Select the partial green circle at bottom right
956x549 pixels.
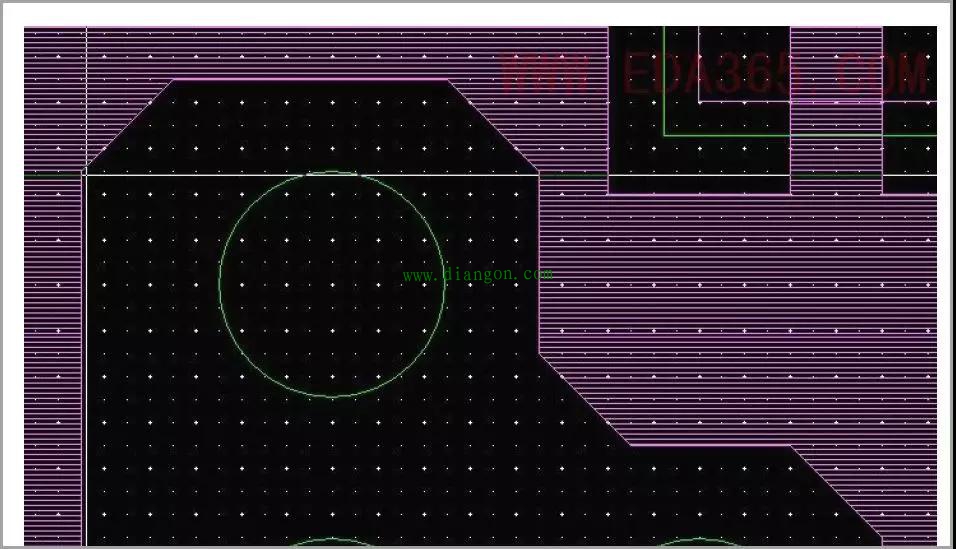pyautogui.click(x=698, y=541)
